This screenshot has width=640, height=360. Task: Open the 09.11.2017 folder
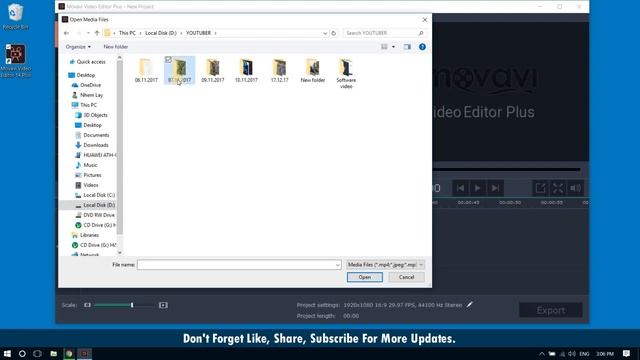[x=213, y=71]
